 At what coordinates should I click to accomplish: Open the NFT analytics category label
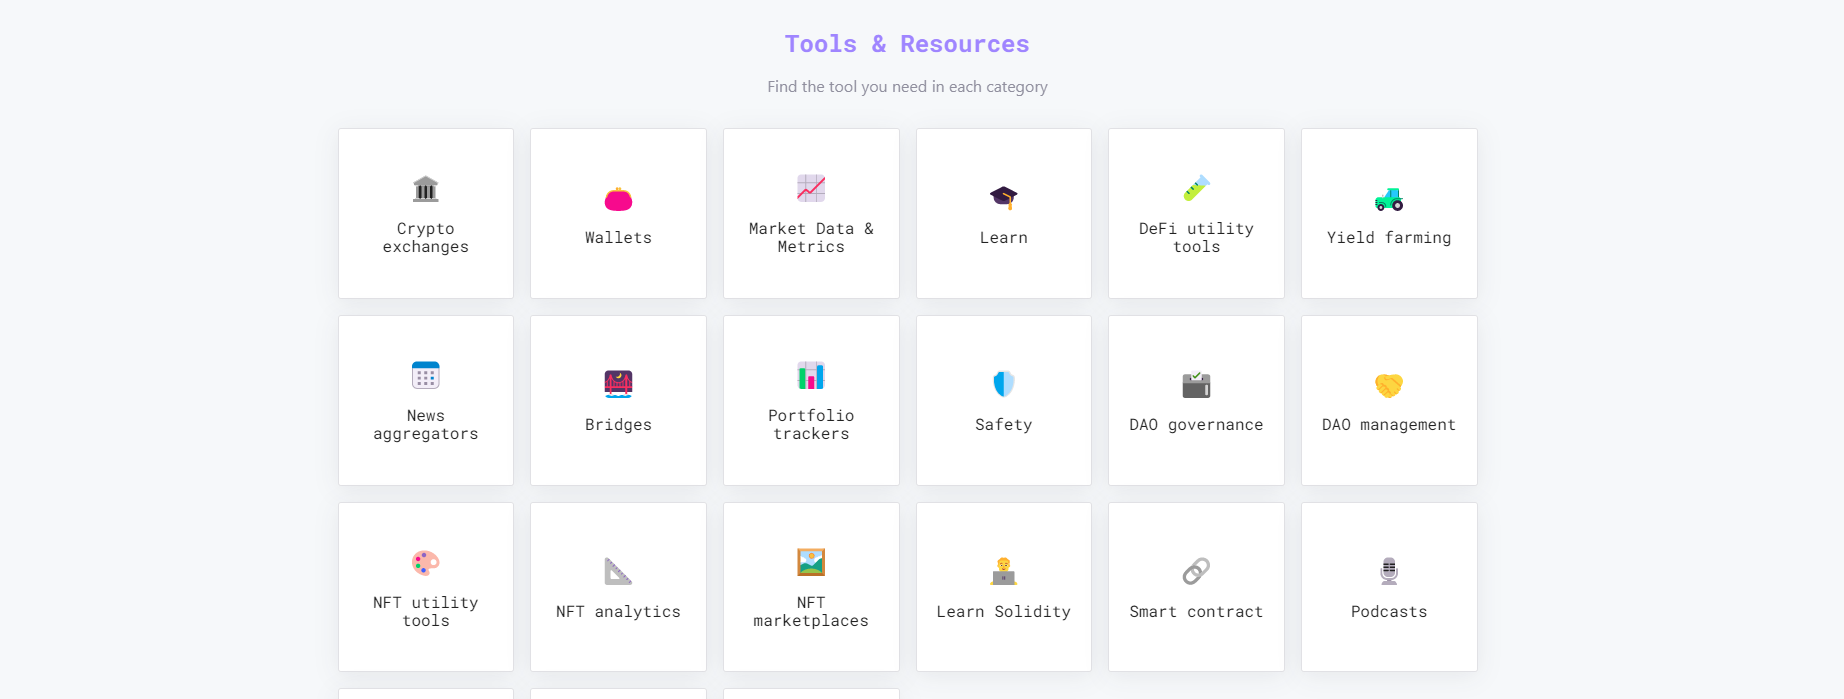[x=618, y=612]
